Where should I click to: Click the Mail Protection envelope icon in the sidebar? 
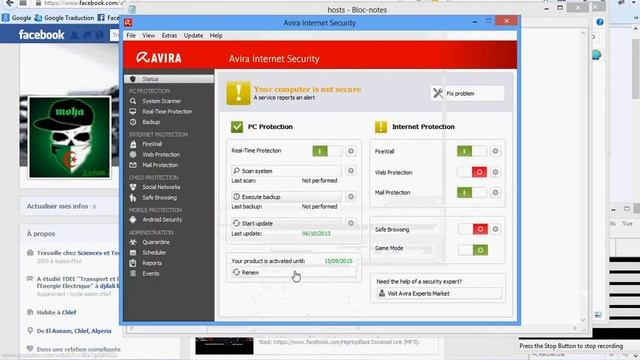click(133, 165)
